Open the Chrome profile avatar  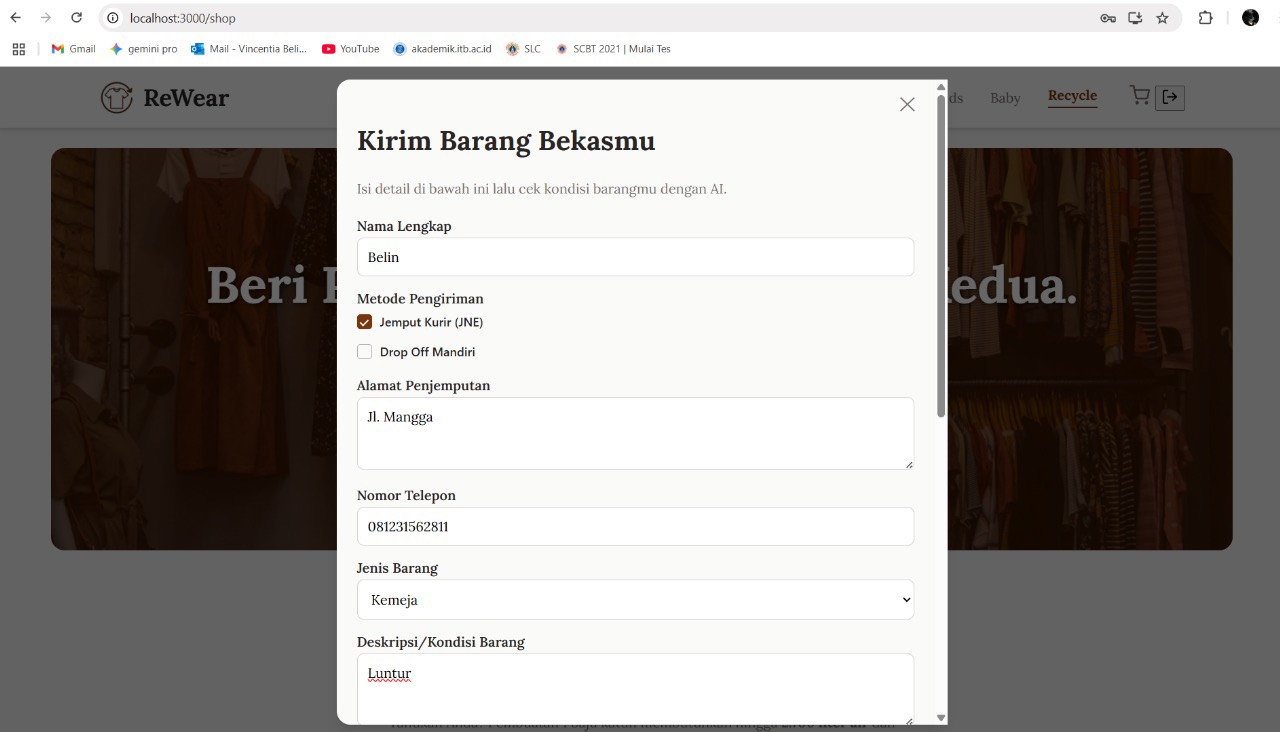pos(1250,18)
